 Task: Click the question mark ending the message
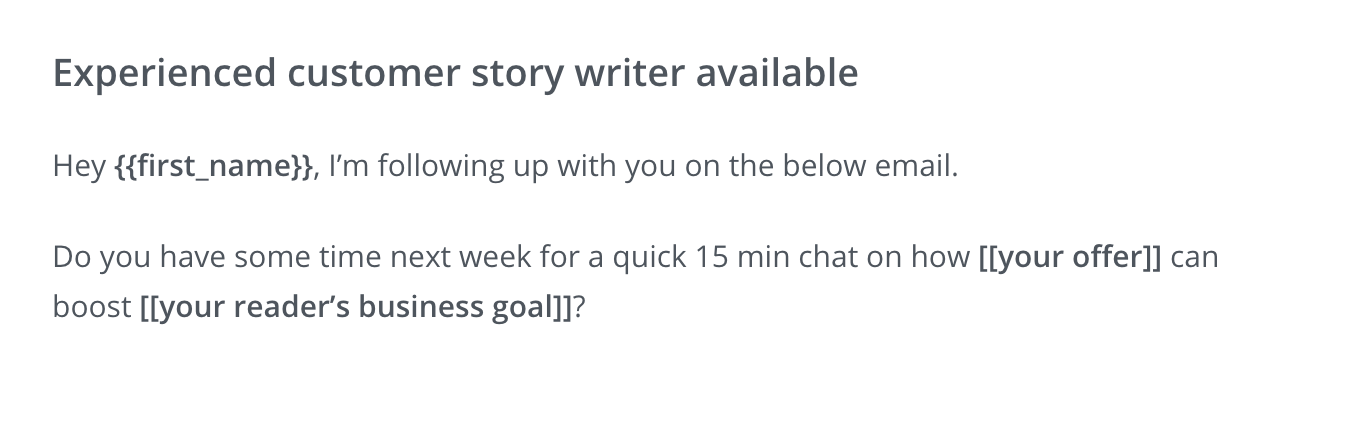pyautogui.click(x=578, y=306)
